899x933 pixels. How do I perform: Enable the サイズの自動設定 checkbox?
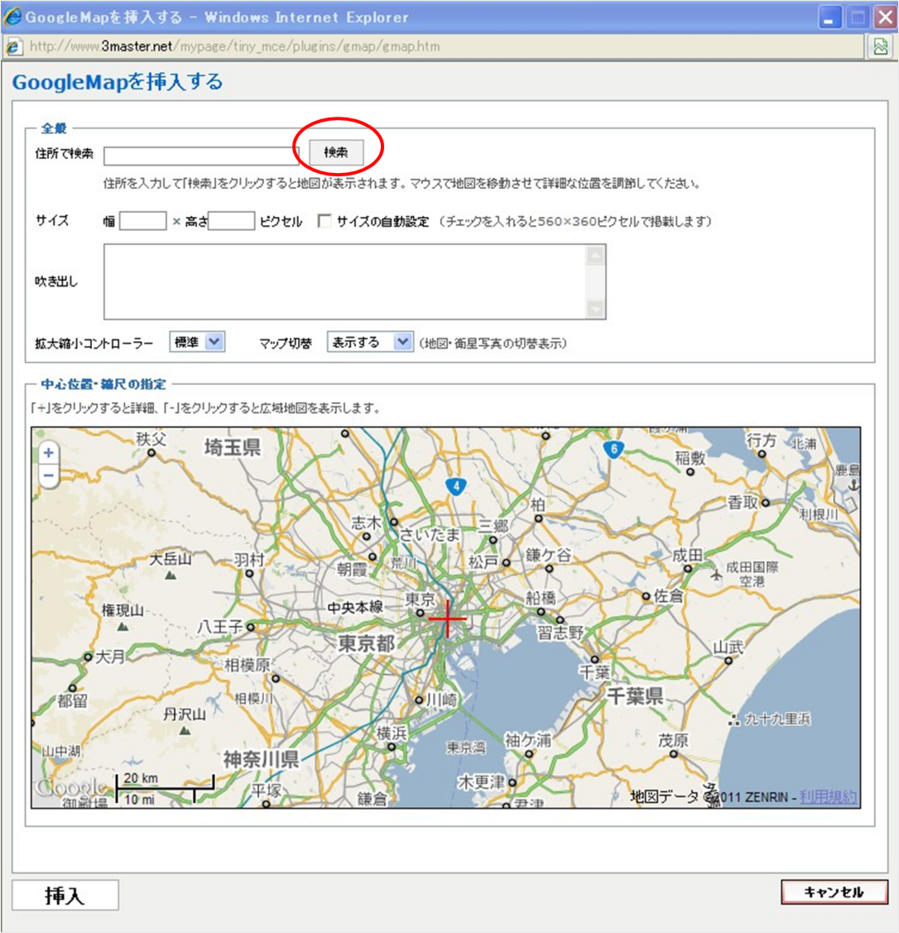point(324,221)
